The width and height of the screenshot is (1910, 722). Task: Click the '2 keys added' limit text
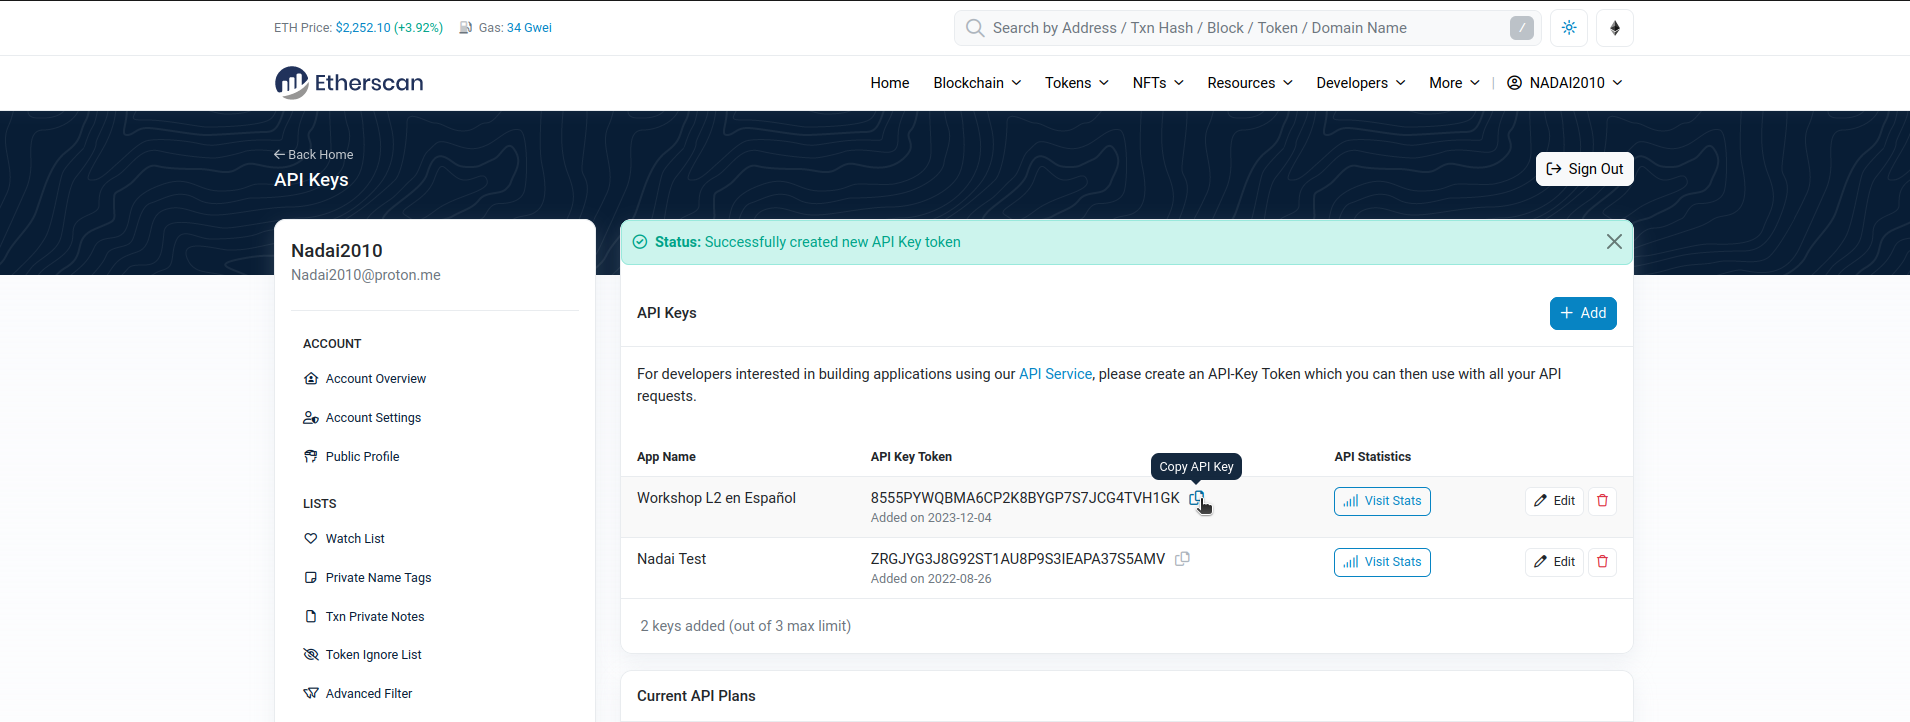click(x=746, y=626)
